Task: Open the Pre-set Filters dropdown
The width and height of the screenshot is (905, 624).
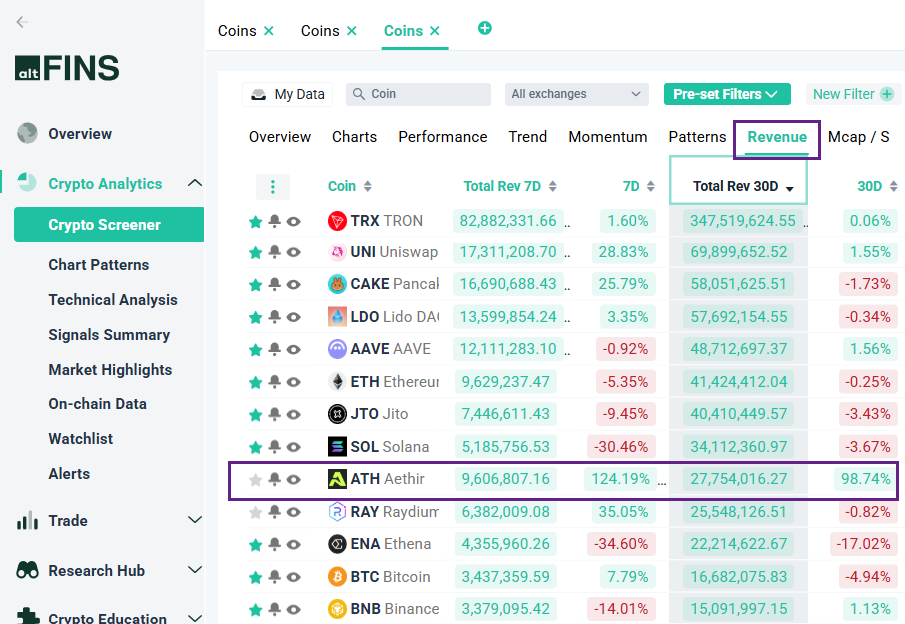Action: tap(727, 94)
